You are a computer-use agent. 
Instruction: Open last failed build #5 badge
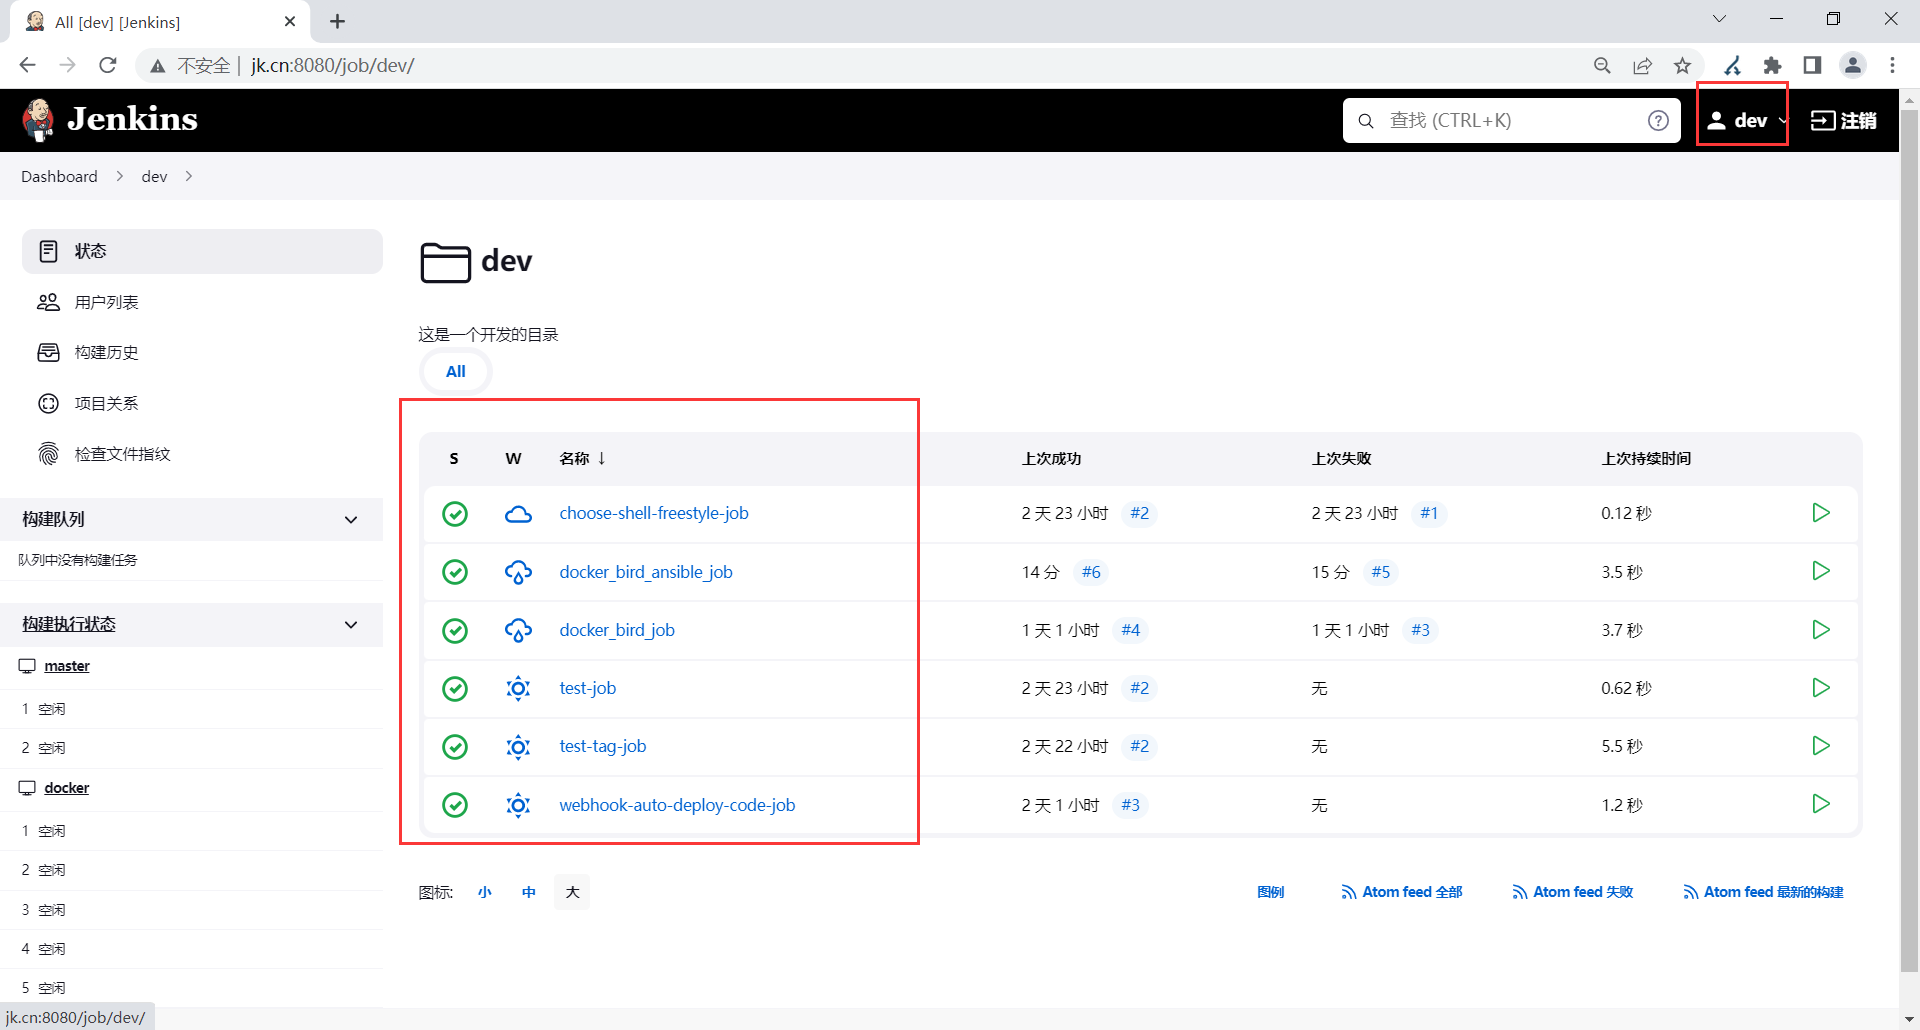point(1381,572)
